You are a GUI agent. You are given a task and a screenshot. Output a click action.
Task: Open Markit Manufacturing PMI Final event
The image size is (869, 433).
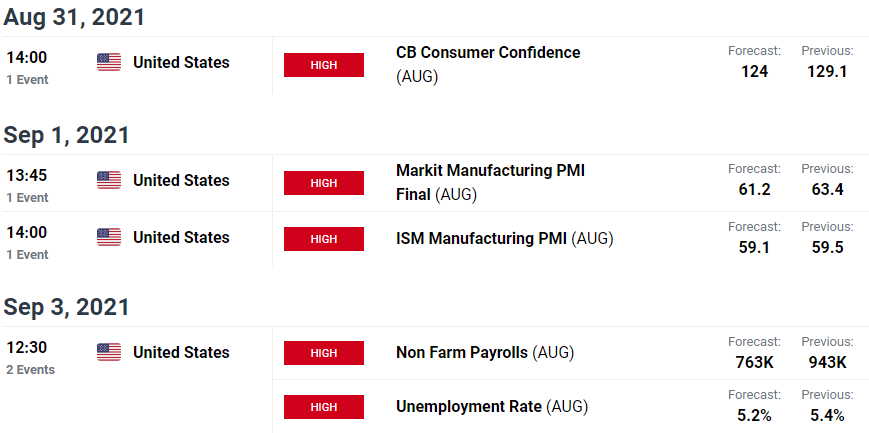click(x=490, y=182)
